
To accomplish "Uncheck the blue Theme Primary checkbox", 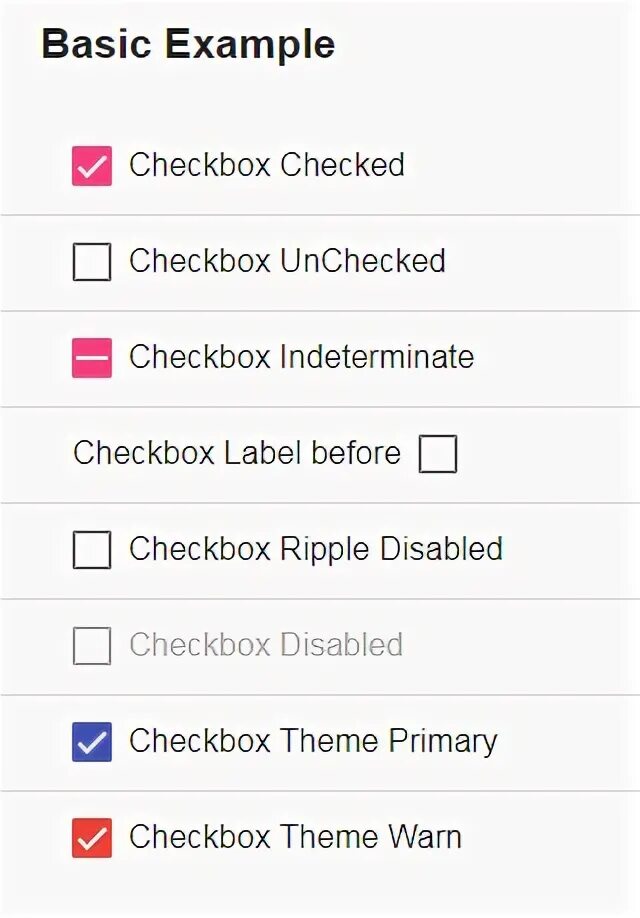I will 92,742.
